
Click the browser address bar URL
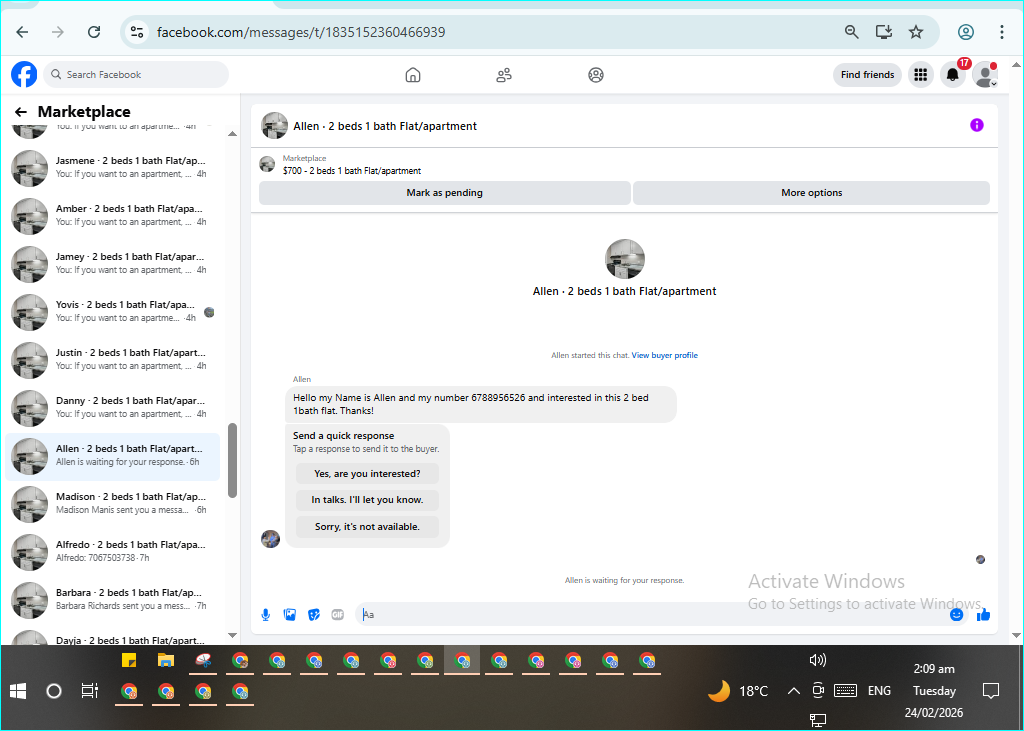(x=301, y=32)
